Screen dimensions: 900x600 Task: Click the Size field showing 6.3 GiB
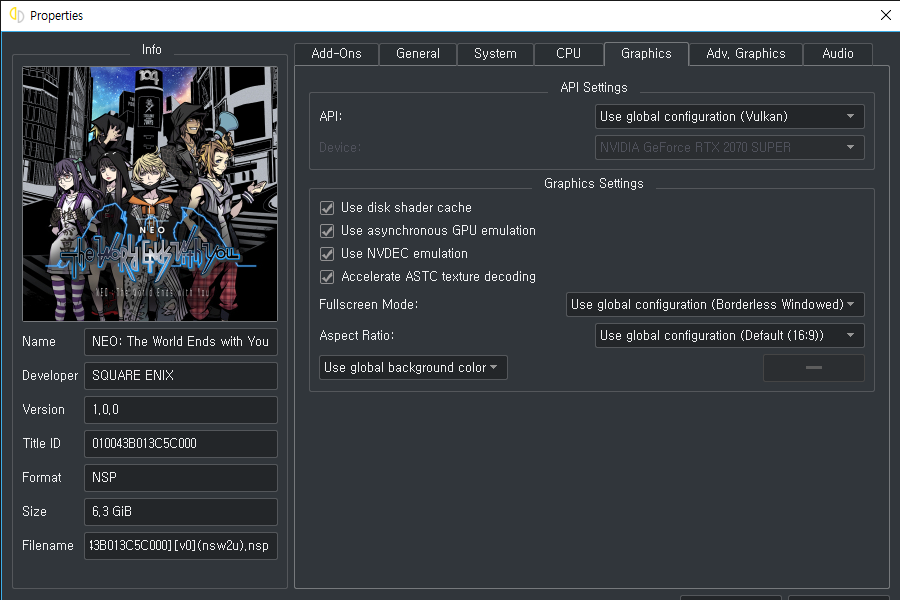pos(181,512)
